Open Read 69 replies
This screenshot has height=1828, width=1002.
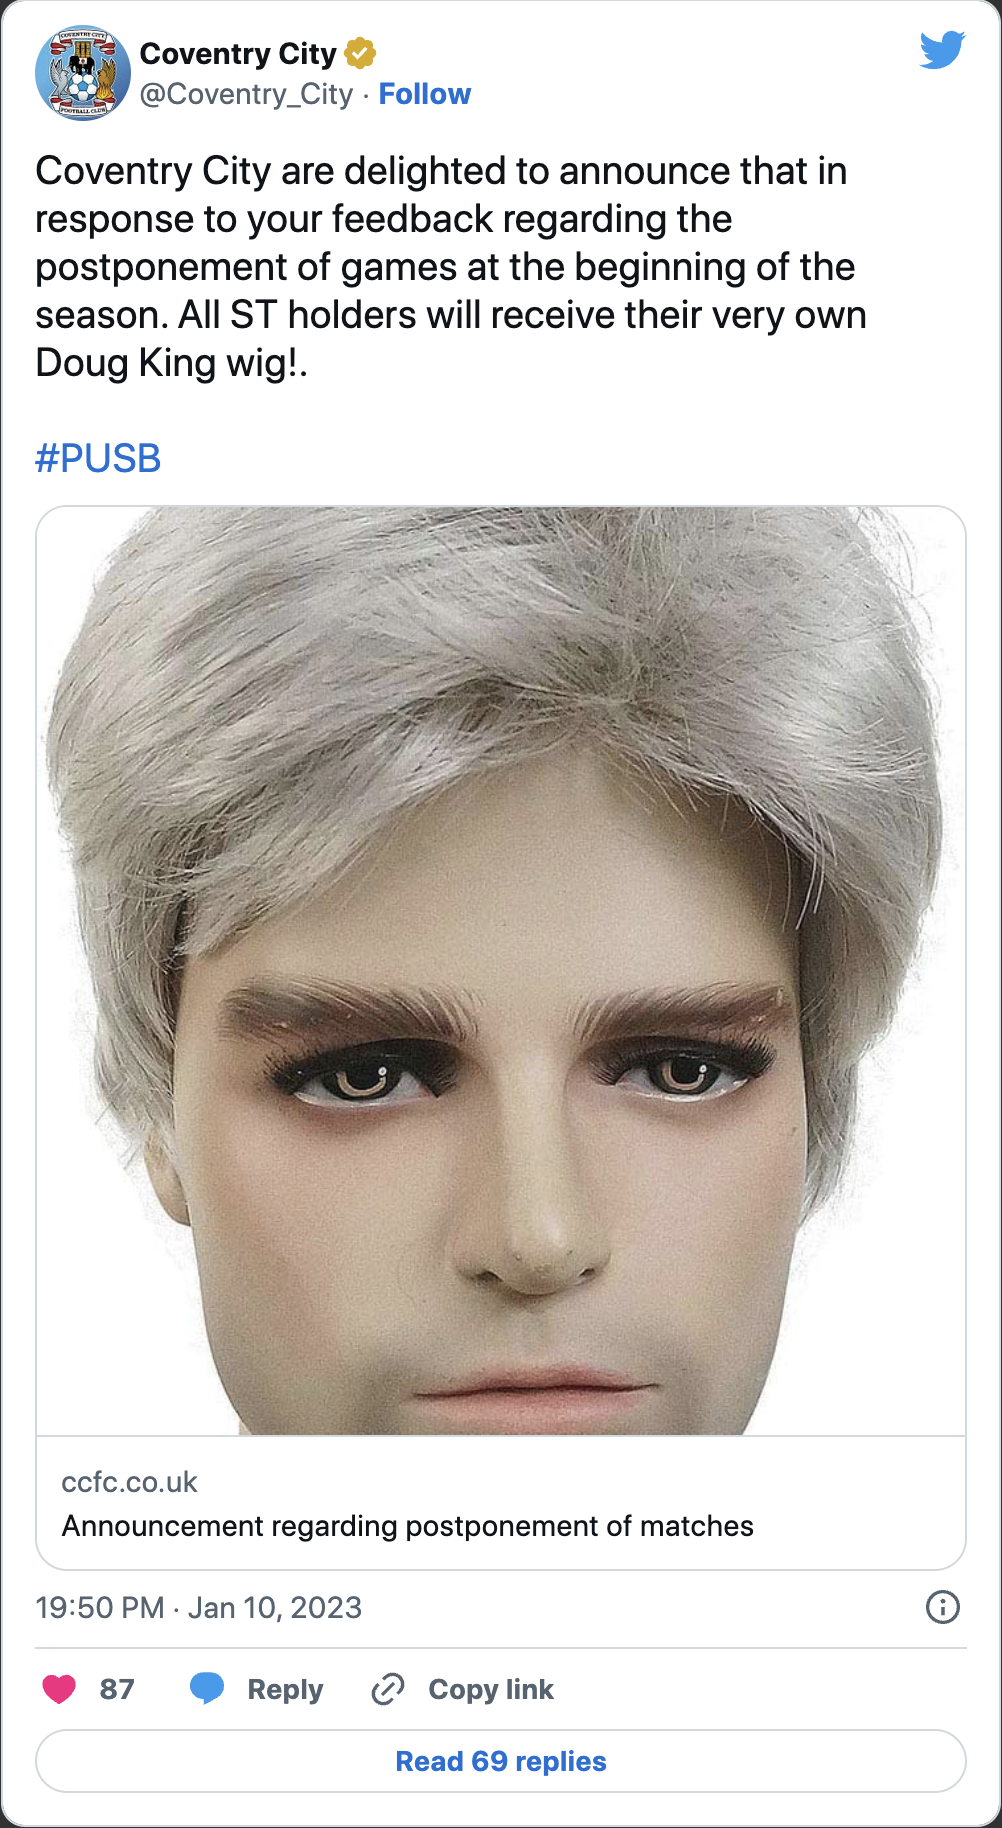[501, 1761]
